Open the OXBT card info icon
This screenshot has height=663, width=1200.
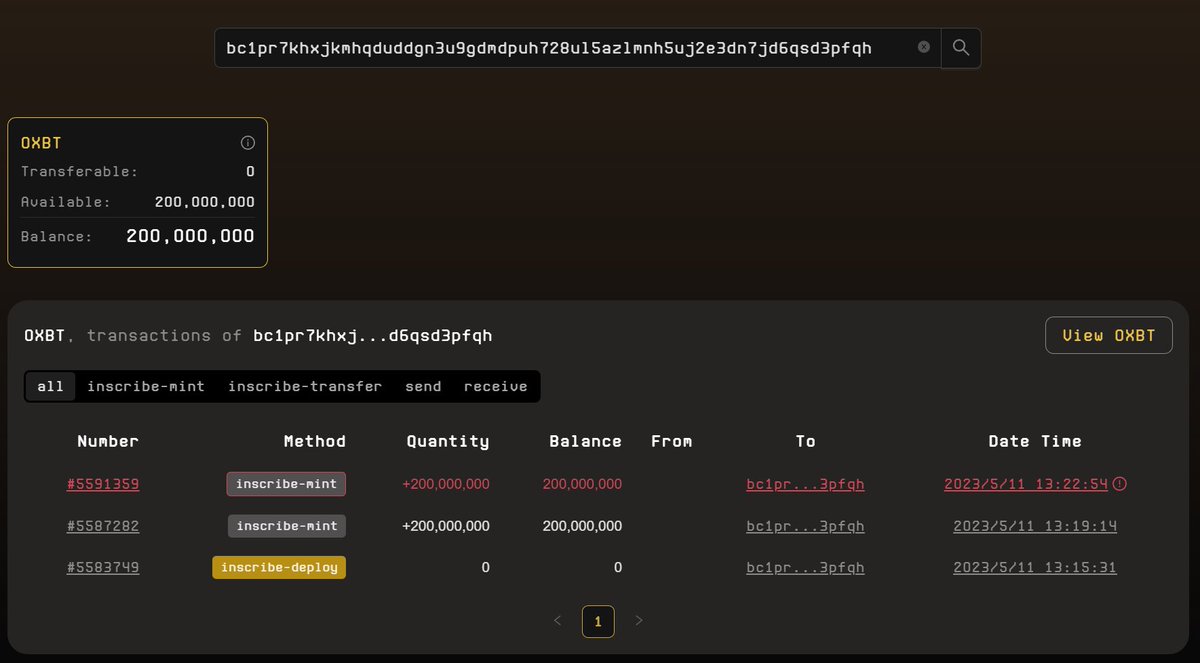(x=248, y=143)
